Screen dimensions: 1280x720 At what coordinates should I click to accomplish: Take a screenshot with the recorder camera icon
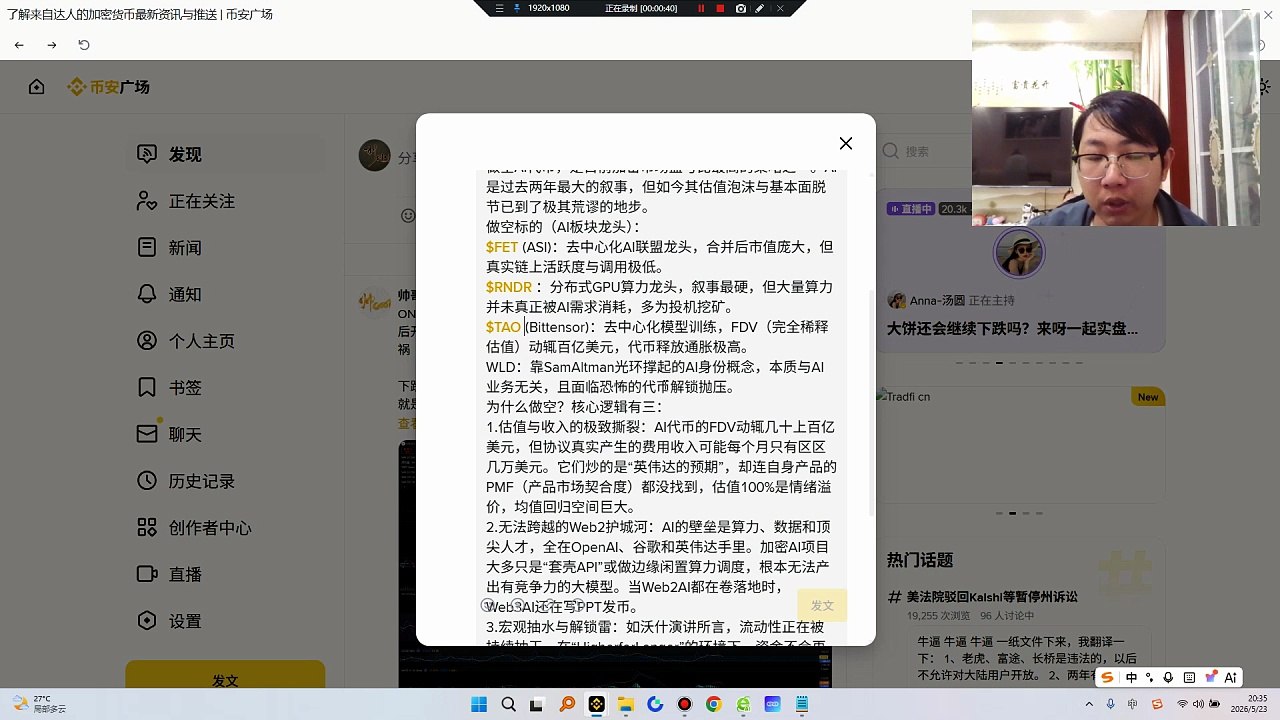(x=740, y=8)
